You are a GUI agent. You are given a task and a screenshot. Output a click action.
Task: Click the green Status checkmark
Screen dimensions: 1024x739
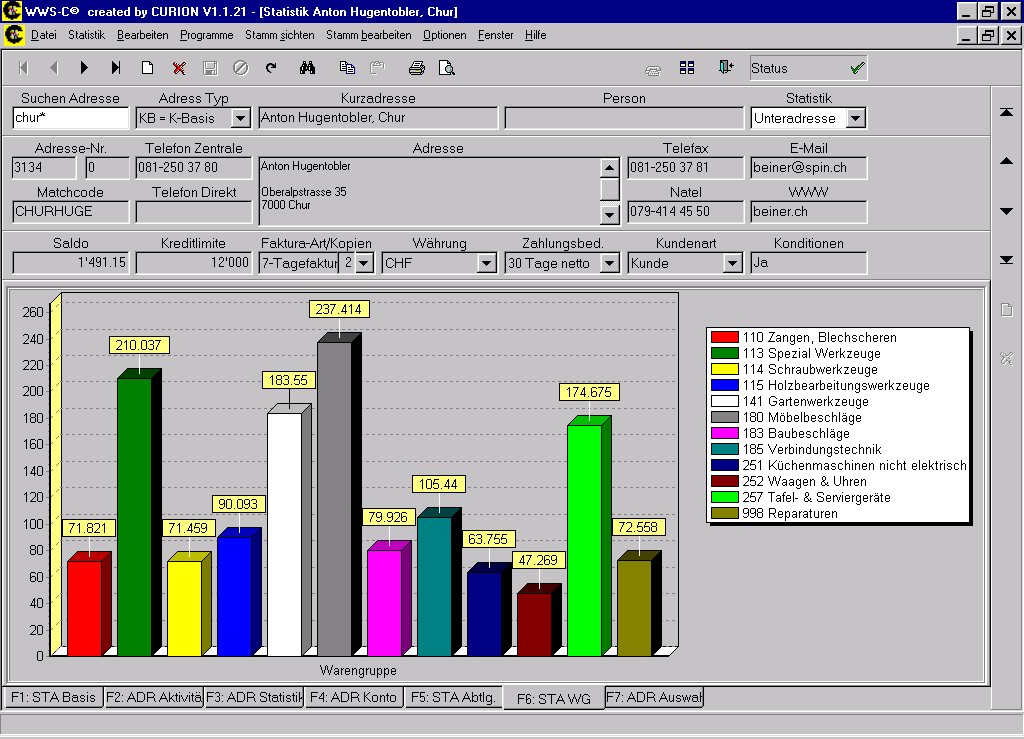(x=857, y=68)
